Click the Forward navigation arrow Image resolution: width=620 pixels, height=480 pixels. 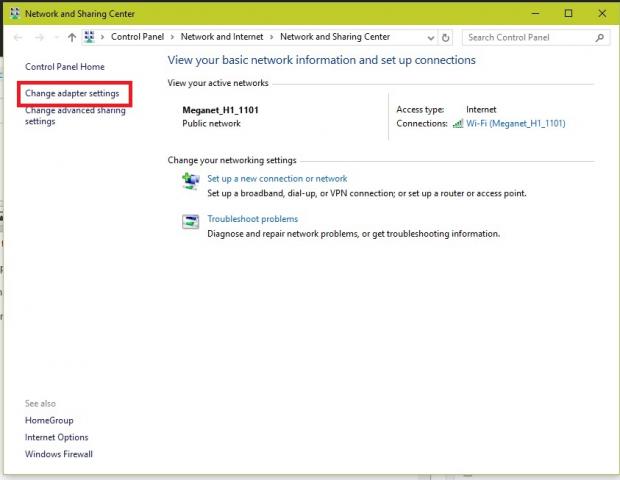[40, 38]
